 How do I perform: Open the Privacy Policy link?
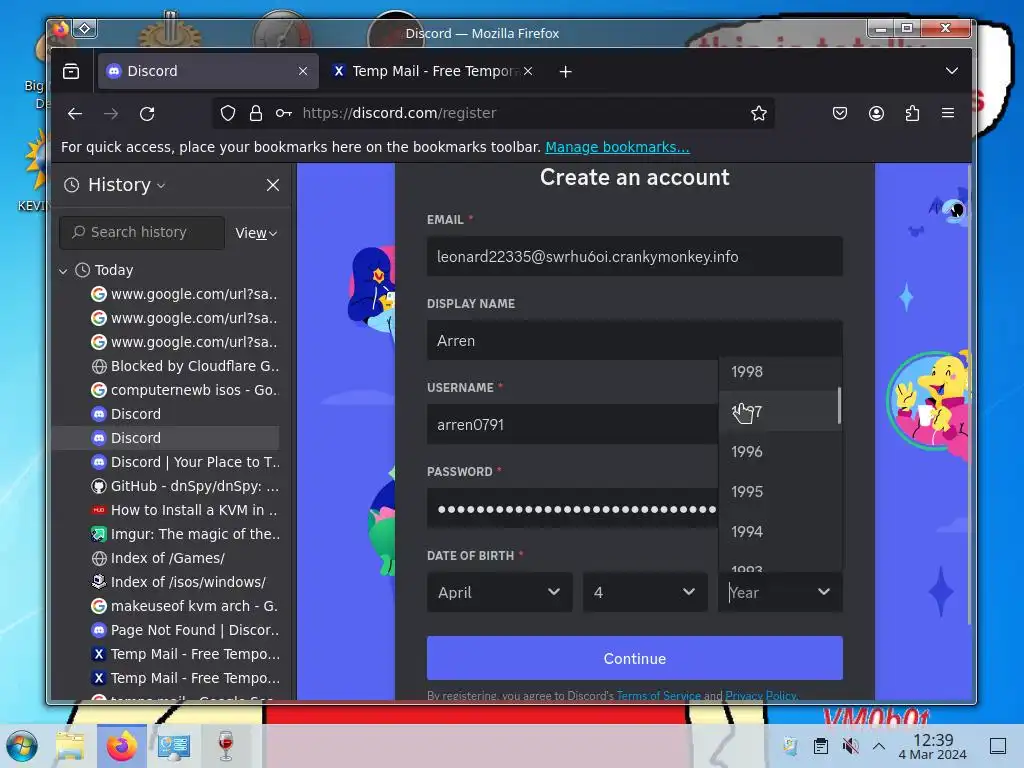pos(761,696)
